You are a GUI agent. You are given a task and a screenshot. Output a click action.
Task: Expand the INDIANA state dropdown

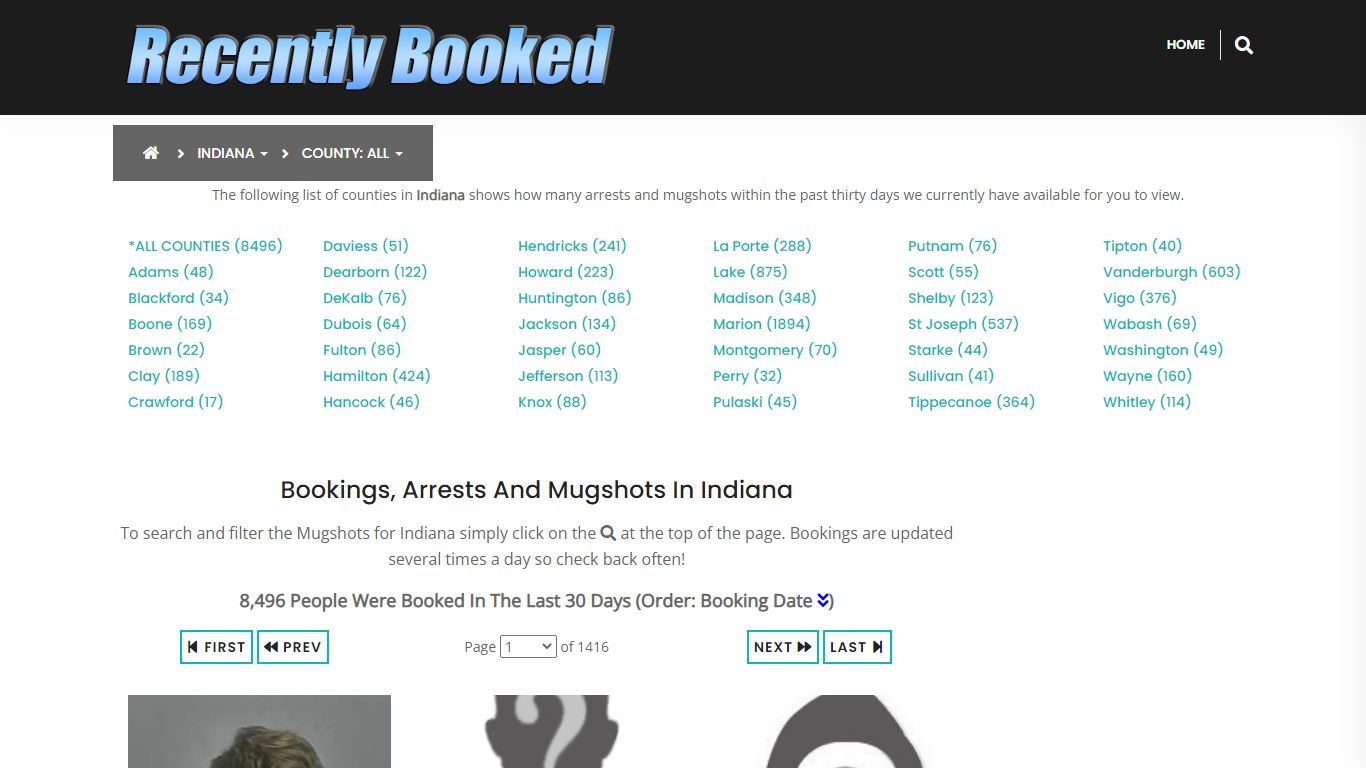click(232, 153)
